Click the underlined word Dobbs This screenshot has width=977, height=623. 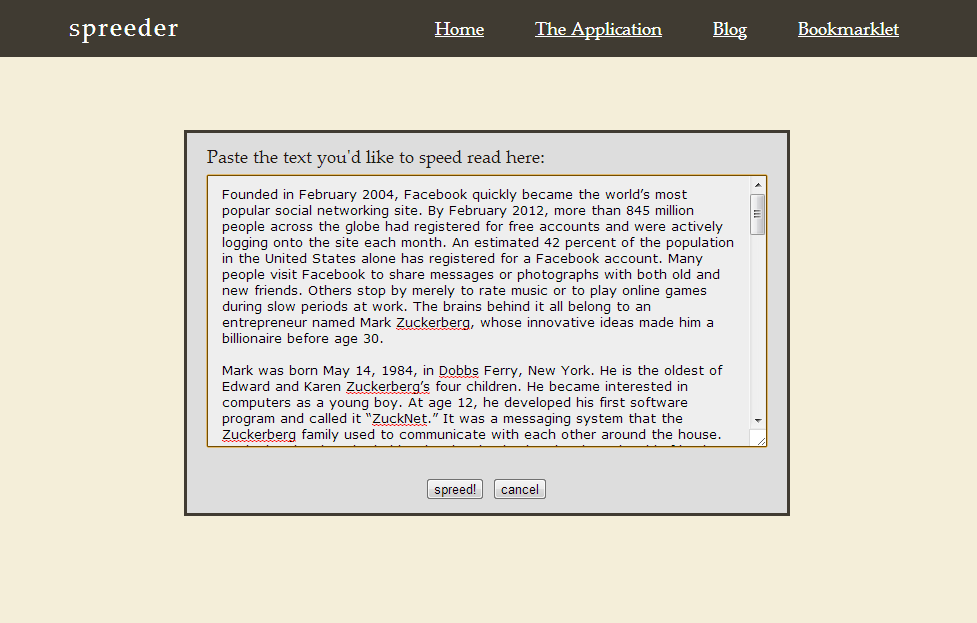coord(457,370)
